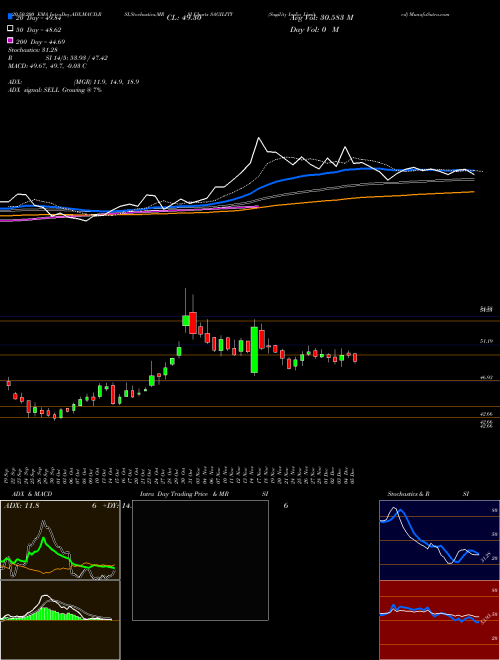The image size is (500, 660).
Task: Click the 'CL: 49.30' closing price label
Action: point(184,18)
